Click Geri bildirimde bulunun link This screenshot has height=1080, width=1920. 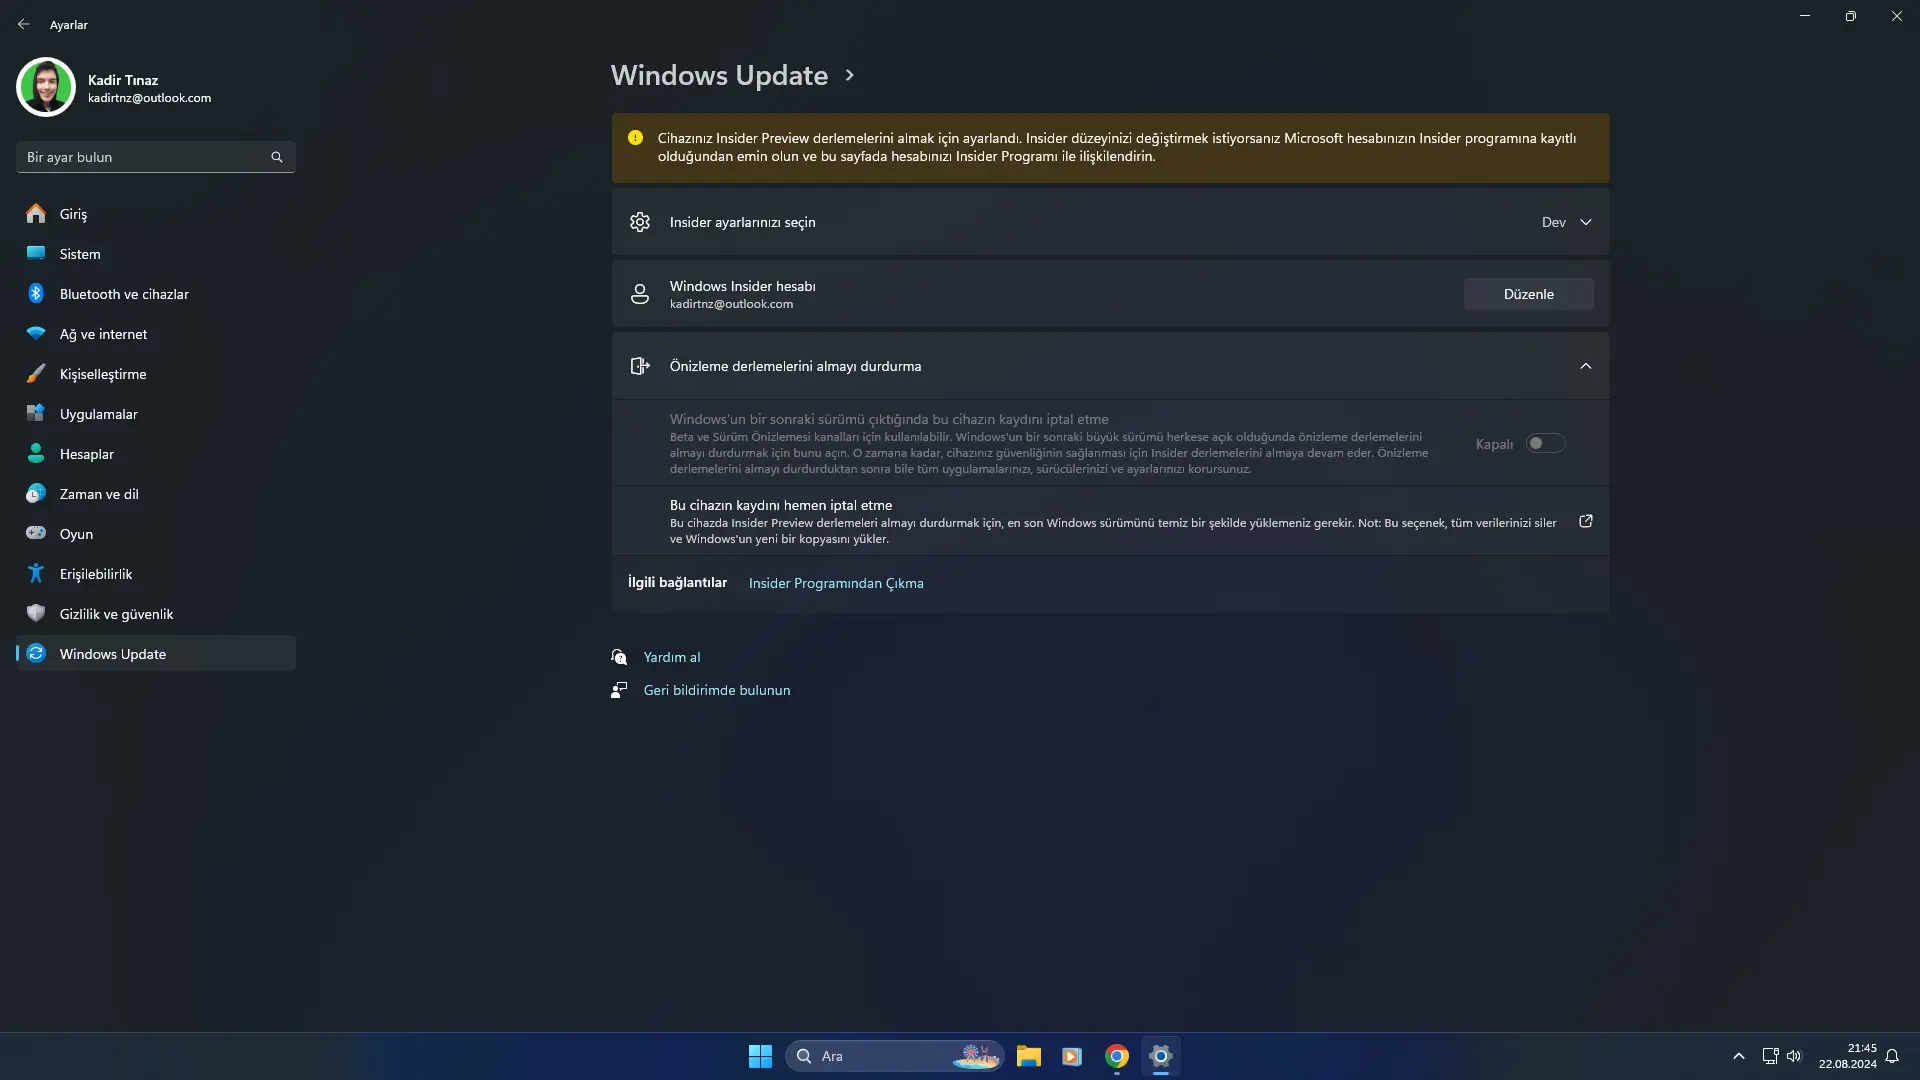point(717,690)
